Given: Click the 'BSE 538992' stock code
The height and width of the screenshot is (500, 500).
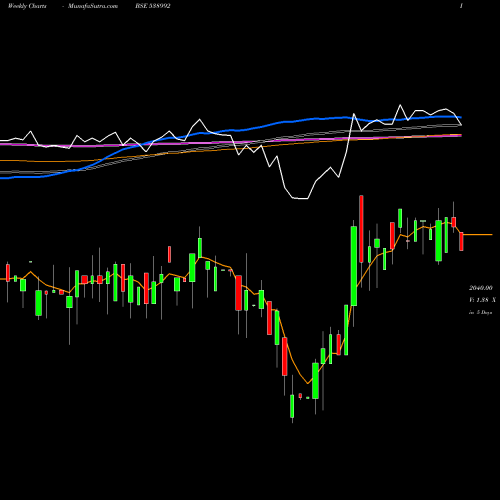Looking at the screenshot, I should [x=153, y=6].
